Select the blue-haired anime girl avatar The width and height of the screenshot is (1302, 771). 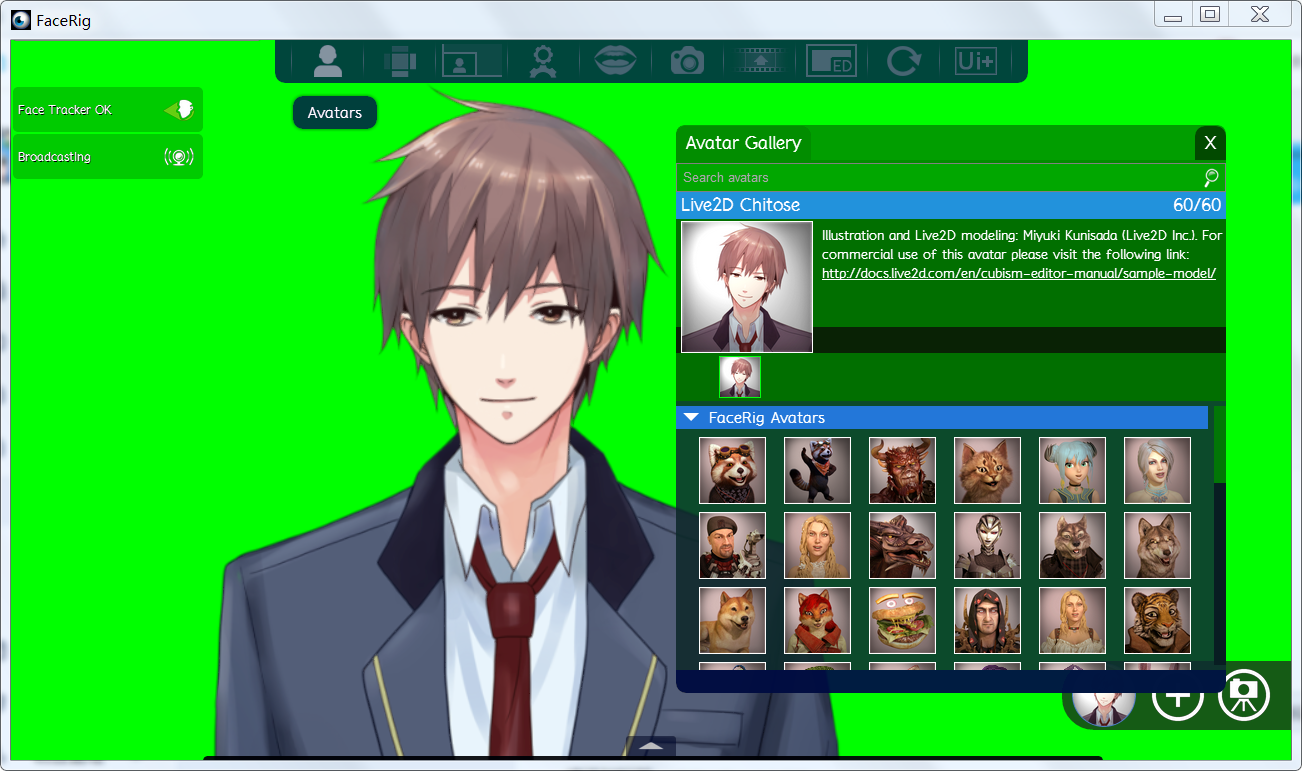coord(1072,470)
